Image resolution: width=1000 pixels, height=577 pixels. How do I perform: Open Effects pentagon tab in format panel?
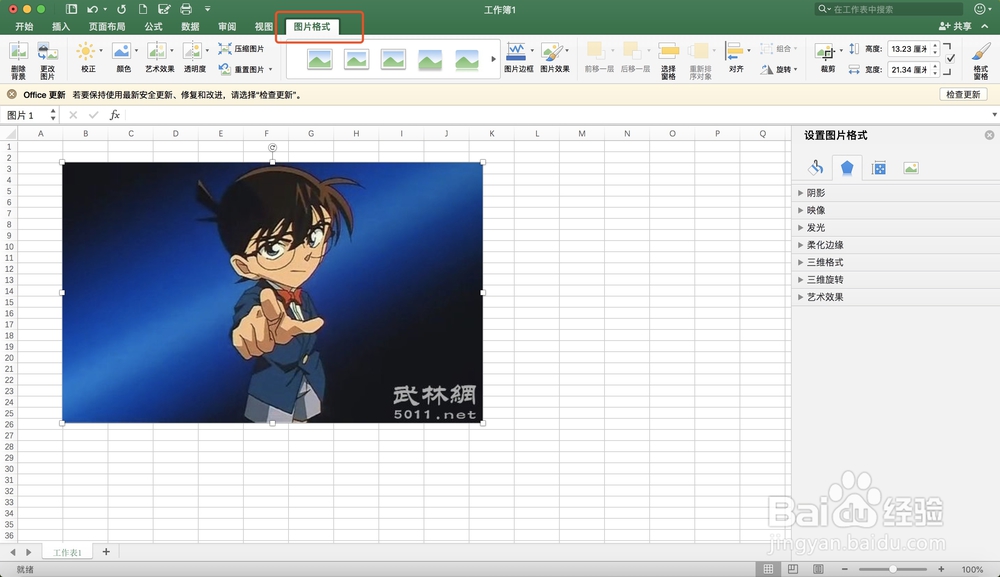tap(847, 168)
